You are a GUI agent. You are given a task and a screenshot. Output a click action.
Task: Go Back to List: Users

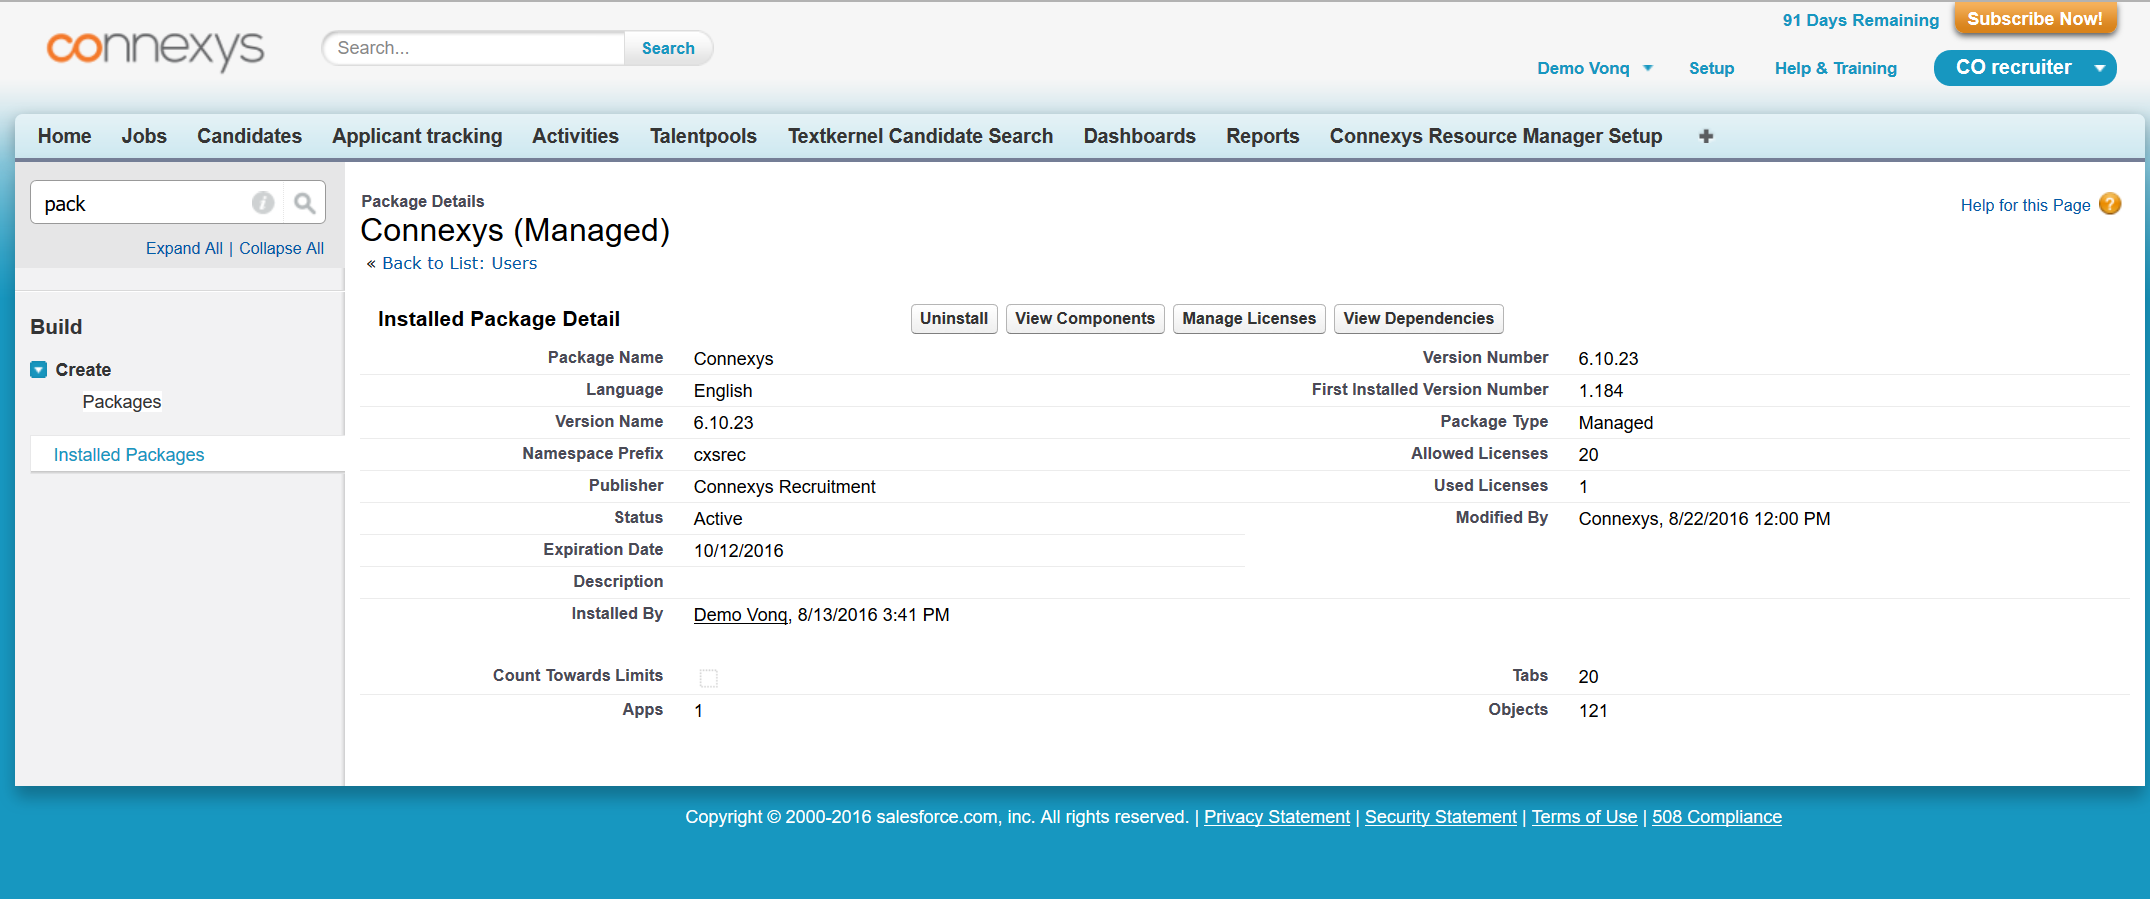click(x=459, y=263)
